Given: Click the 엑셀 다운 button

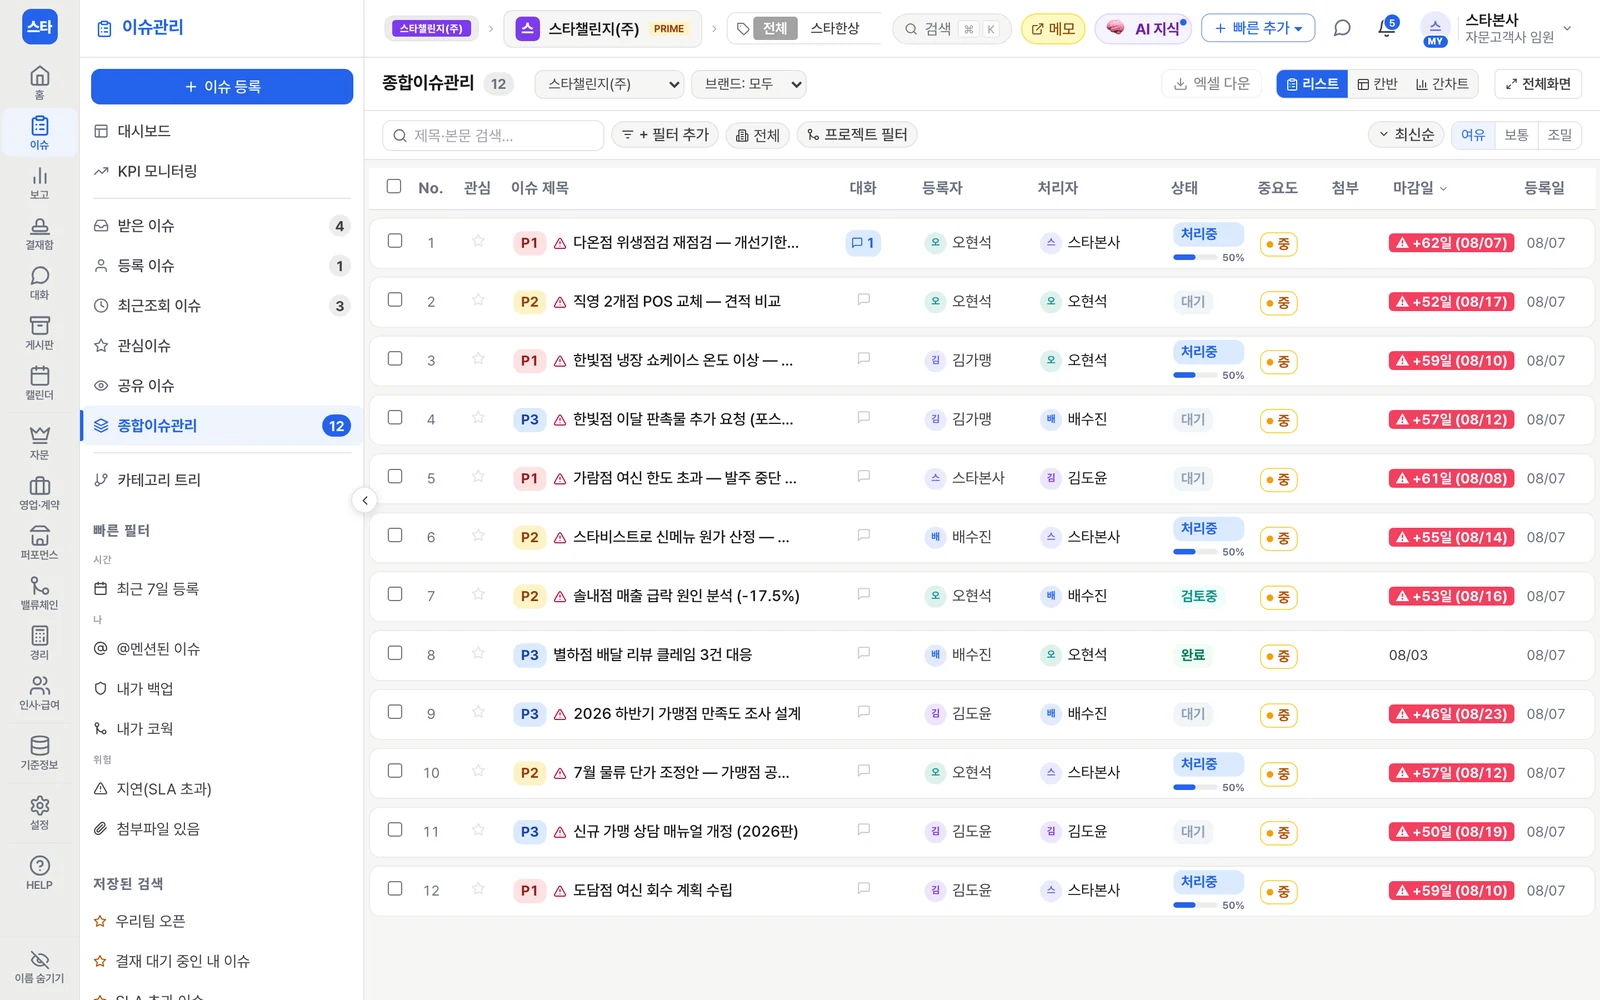Looking at the screenshot, I should [1212, 84].
